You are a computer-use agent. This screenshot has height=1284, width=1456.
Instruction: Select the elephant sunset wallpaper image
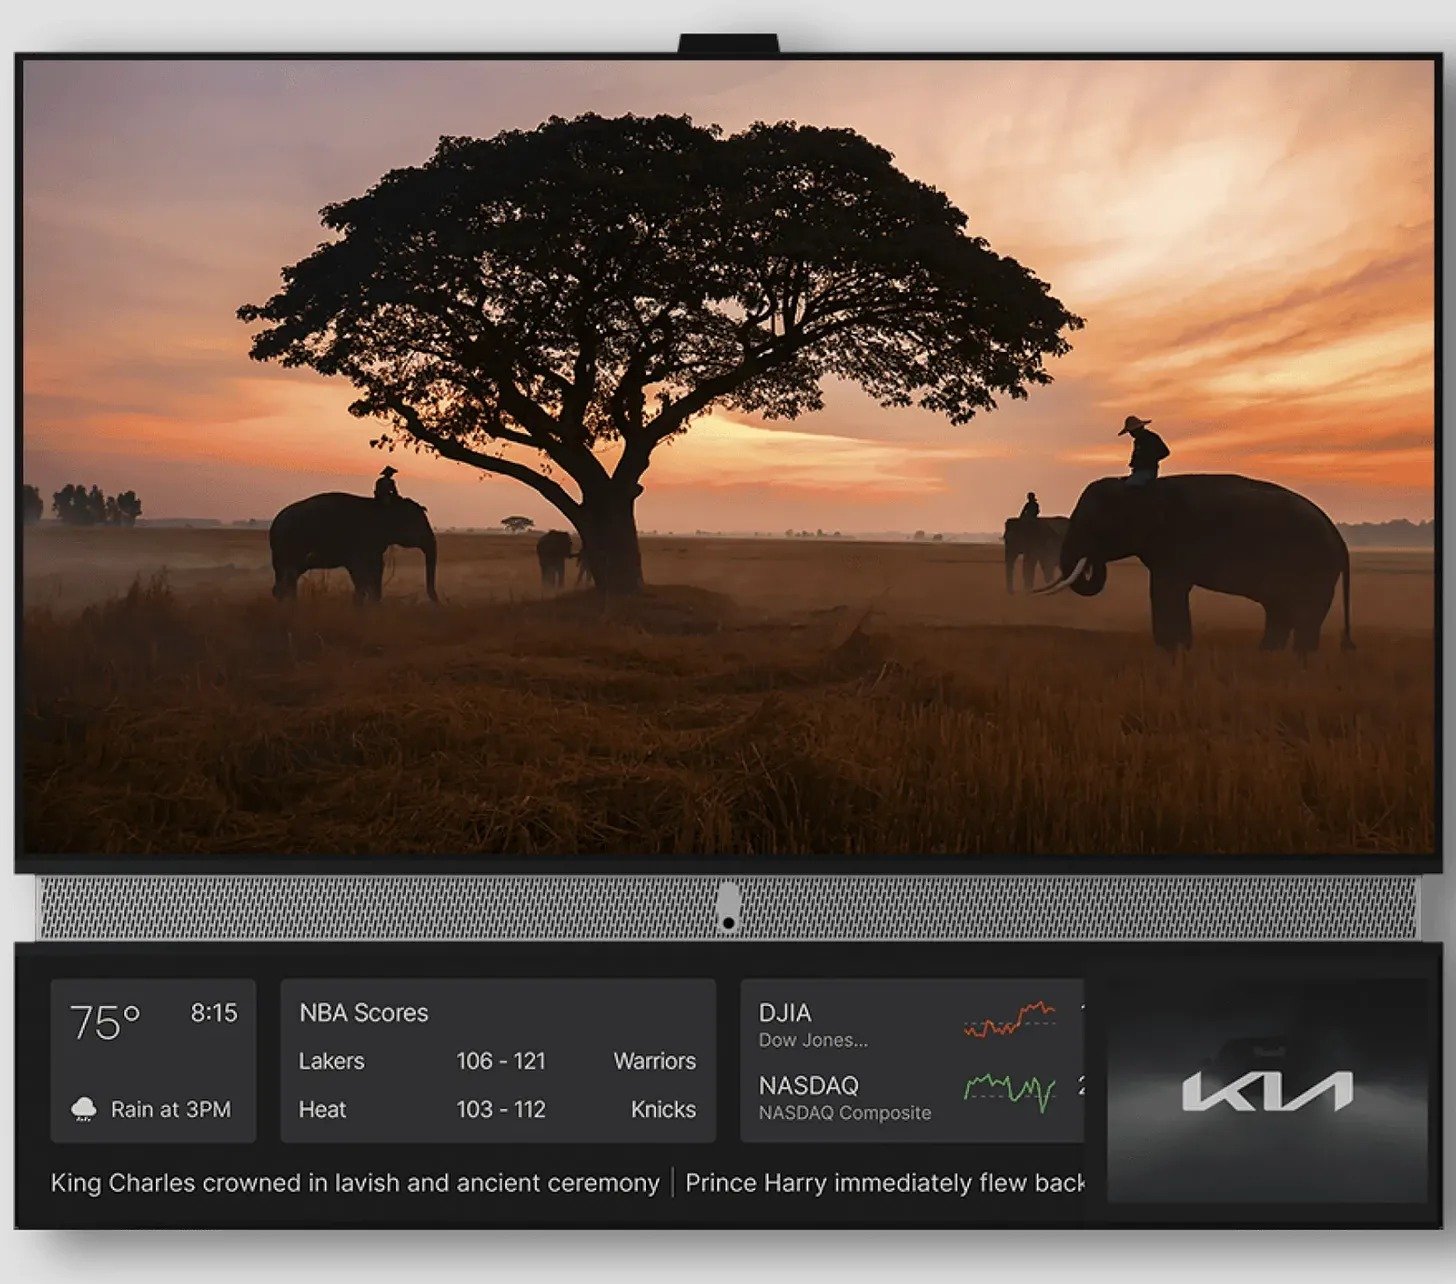pos(729,457)
